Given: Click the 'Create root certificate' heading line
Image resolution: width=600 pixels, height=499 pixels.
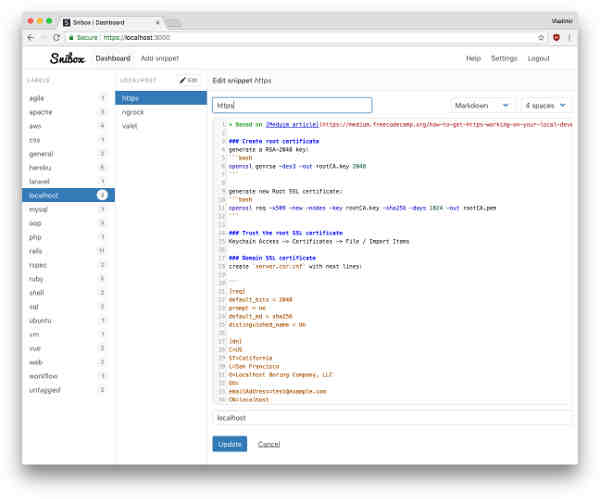Looking at the screenshot, I should pyautogui.click(x=274, y=141).
